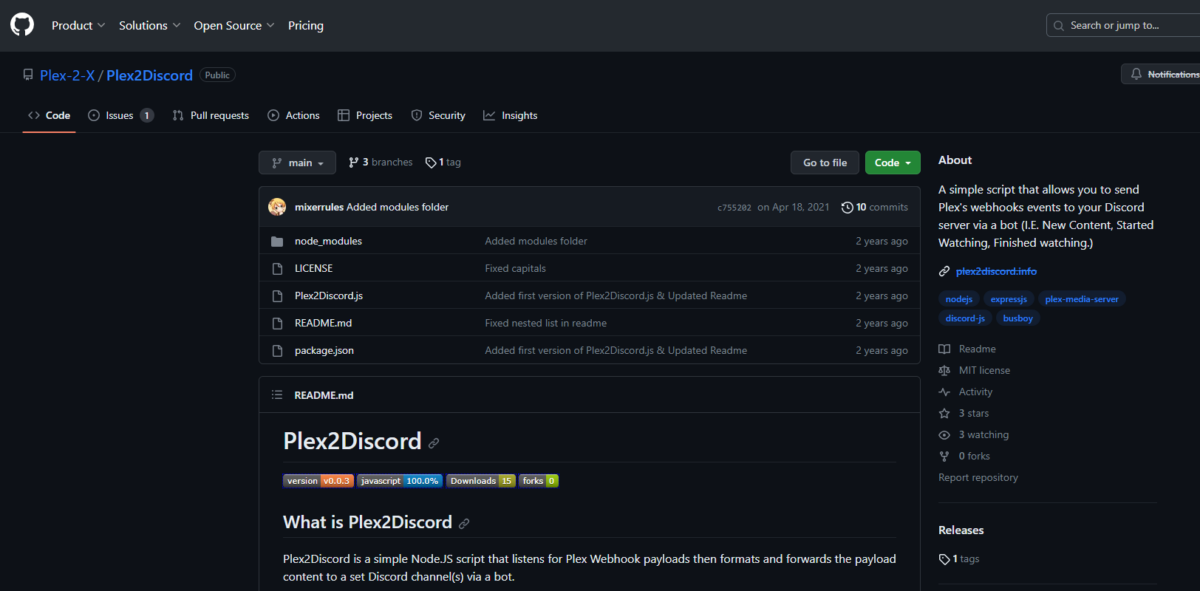Open the Open Source dropdown

click(x=234, y=25)
